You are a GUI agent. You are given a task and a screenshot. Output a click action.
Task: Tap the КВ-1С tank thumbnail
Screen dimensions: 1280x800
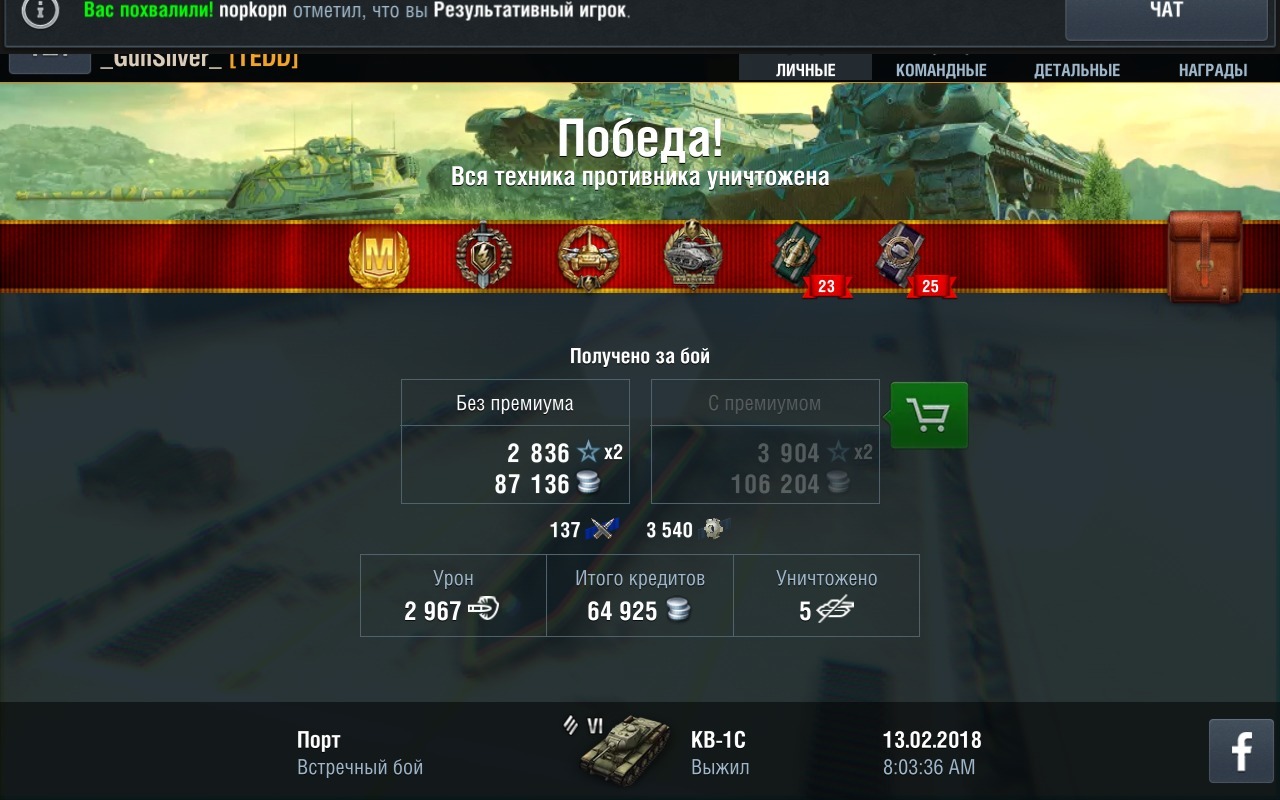625,749
